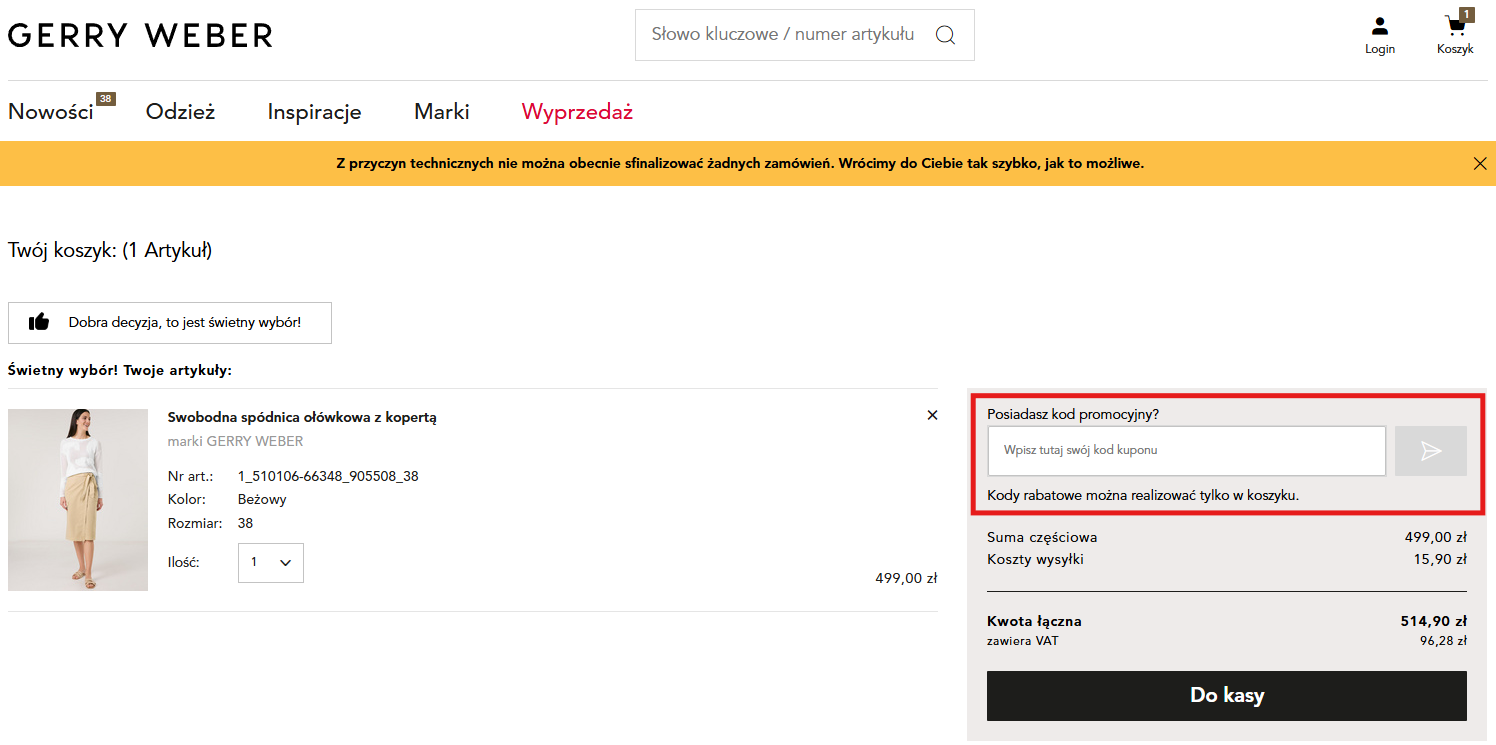Viewport: 1496px width, 745px height.
Task: Open the skirt product thumbnail
Action: (78, 500)
